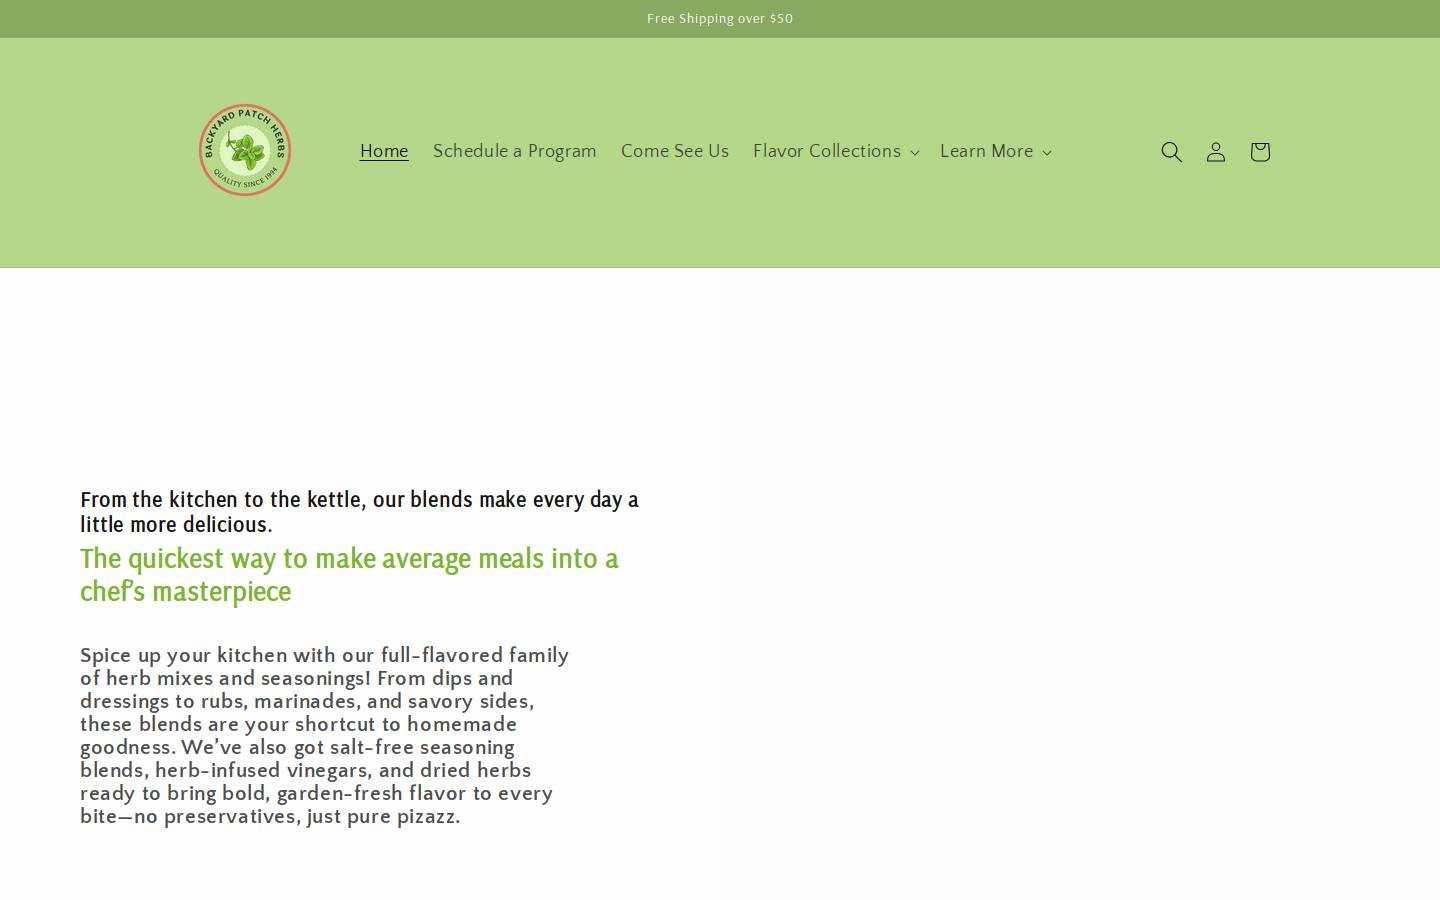Viewport: 1440px width, 900px height.
Task: Click the Backyard Patch Herbs logo
Action: point(245,150)
